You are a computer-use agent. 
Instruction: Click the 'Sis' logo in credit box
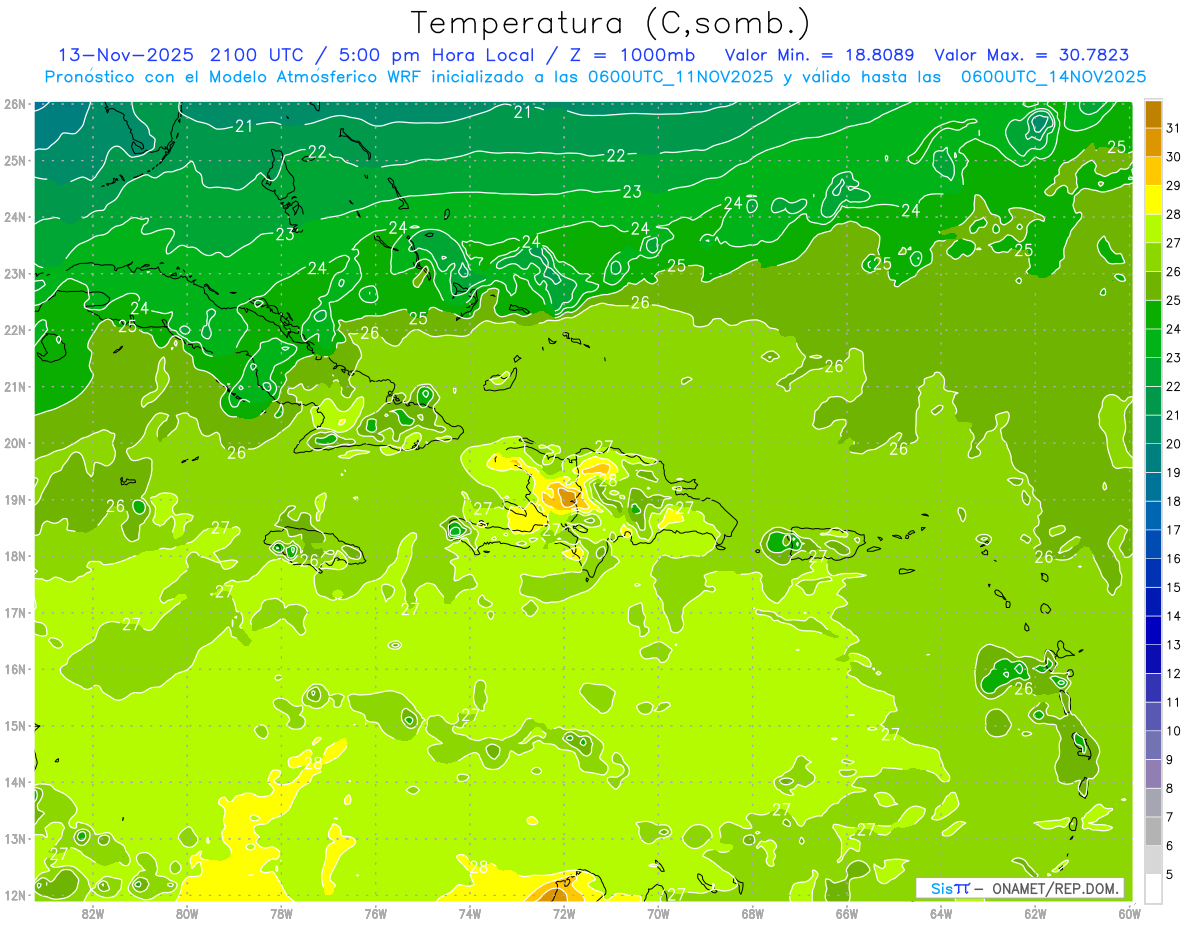point(942,888)
